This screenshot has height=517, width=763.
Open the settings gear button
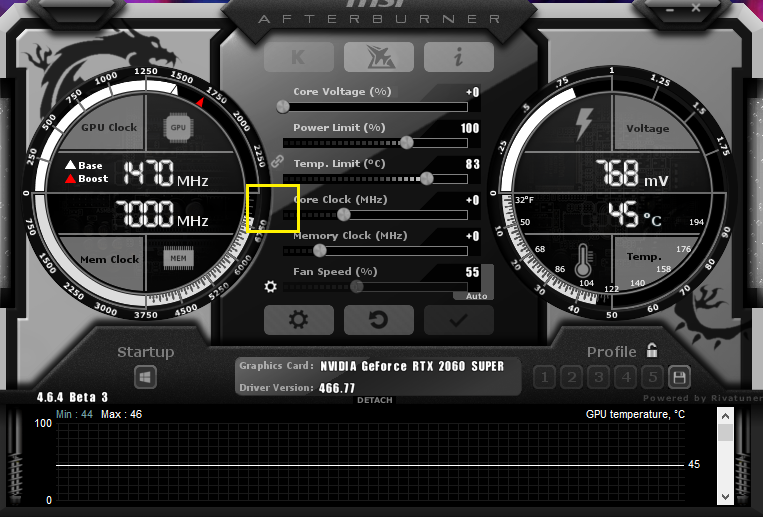tap(299, 320)
